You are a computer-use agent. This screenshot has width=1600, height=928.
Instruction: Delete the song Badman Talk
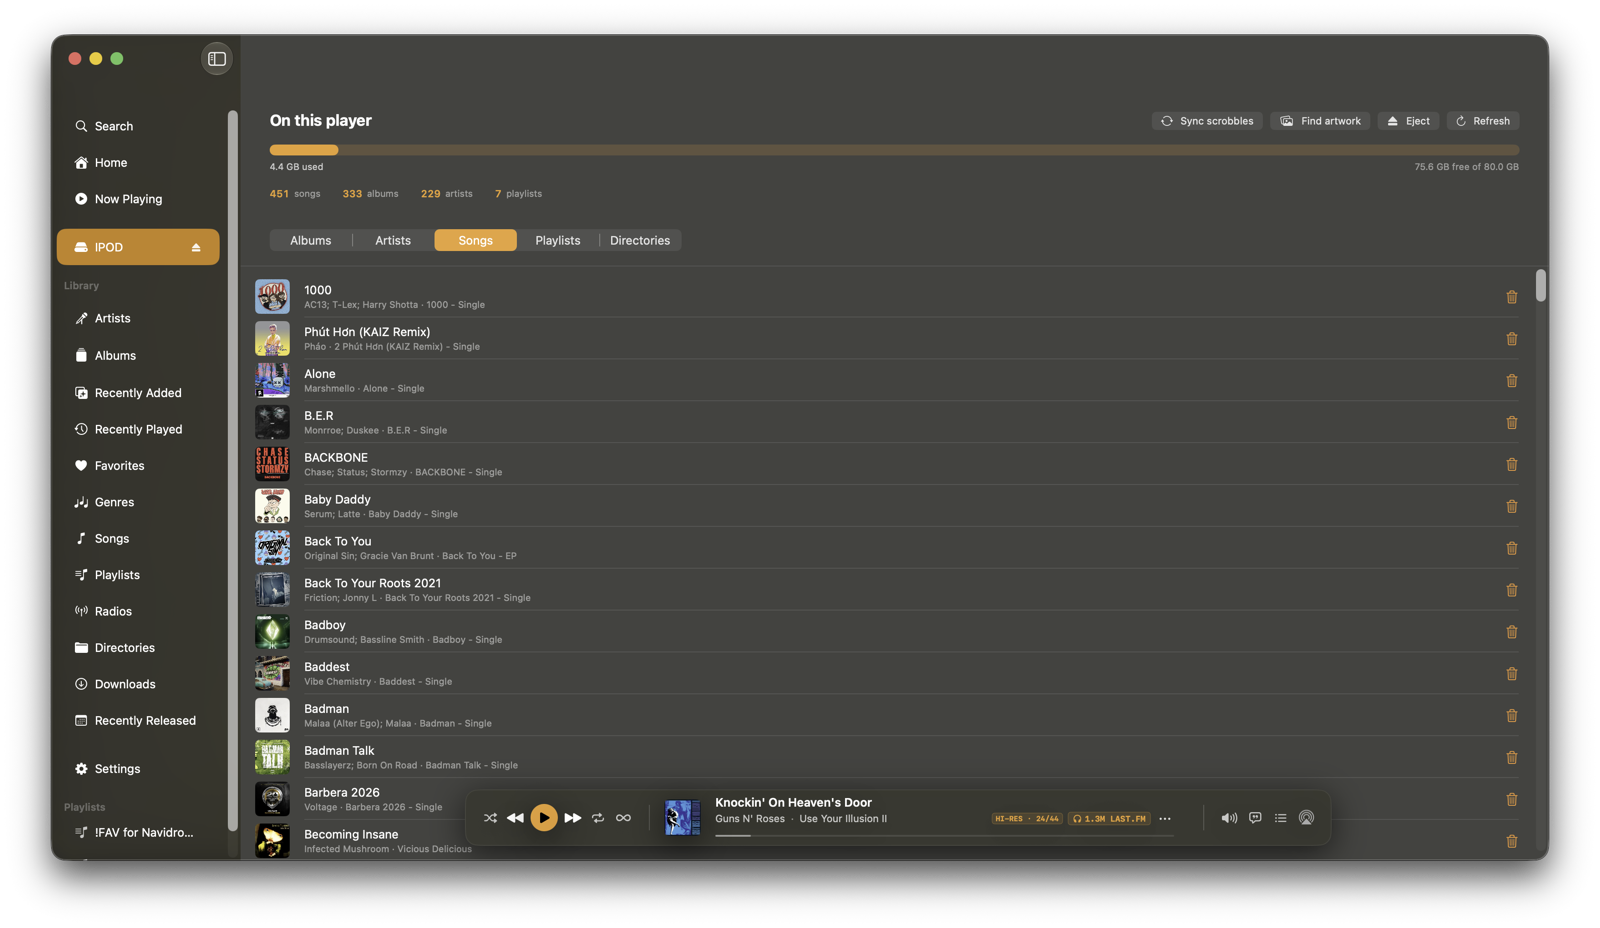pos(1512,758)
